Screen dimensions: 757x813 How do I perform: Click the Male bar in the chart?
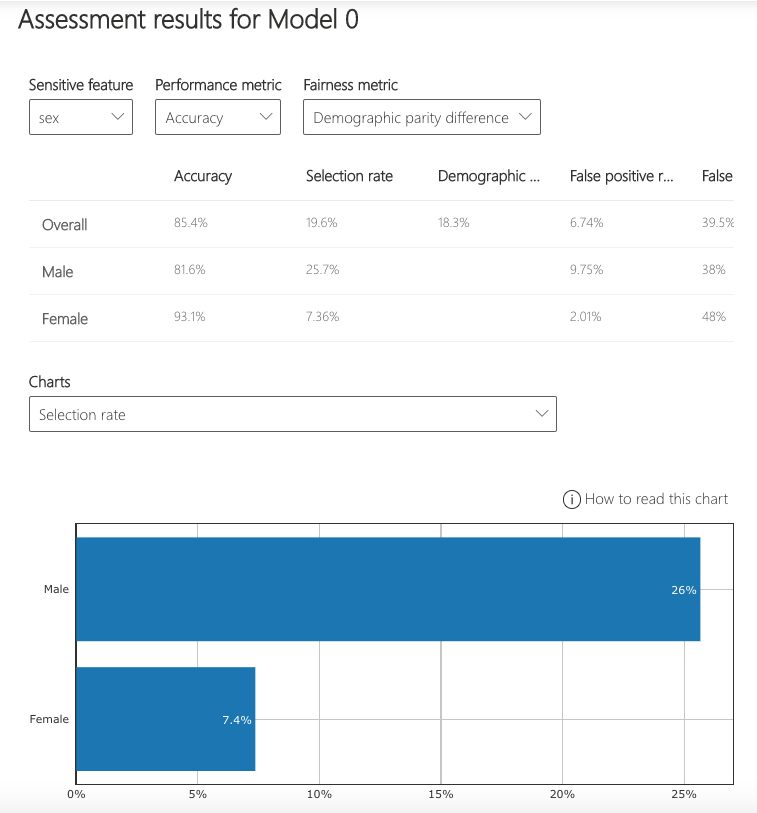coord(388,589)
